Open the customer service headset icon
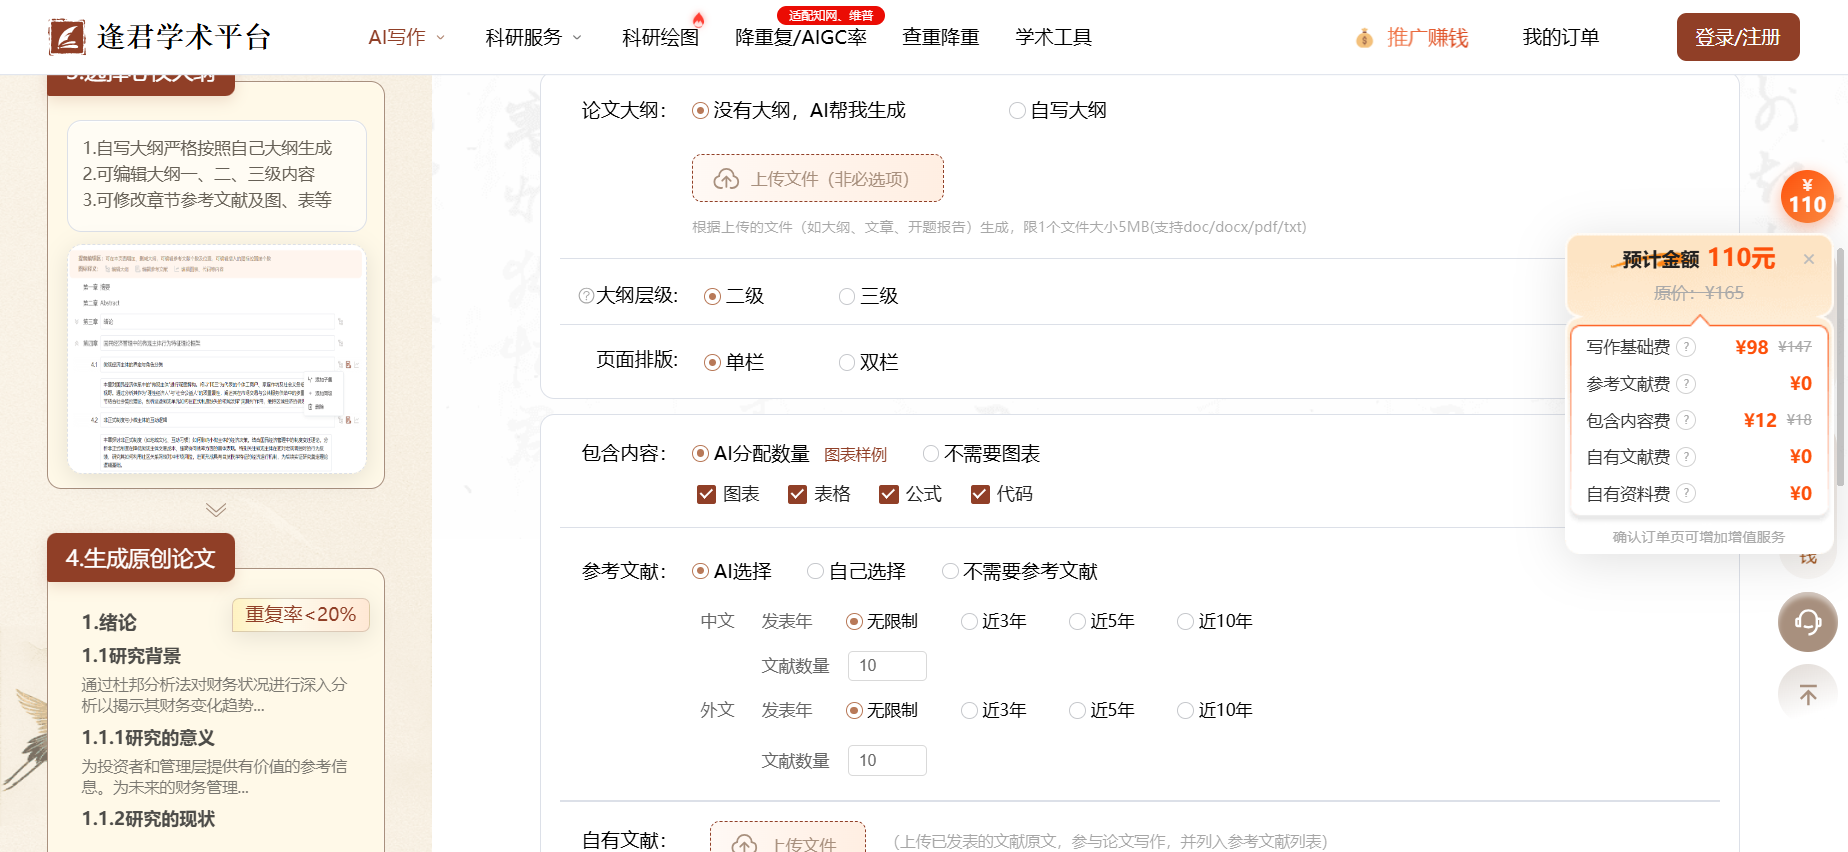The height and width of the screenshot is (852, 1848). [1807, 622]
